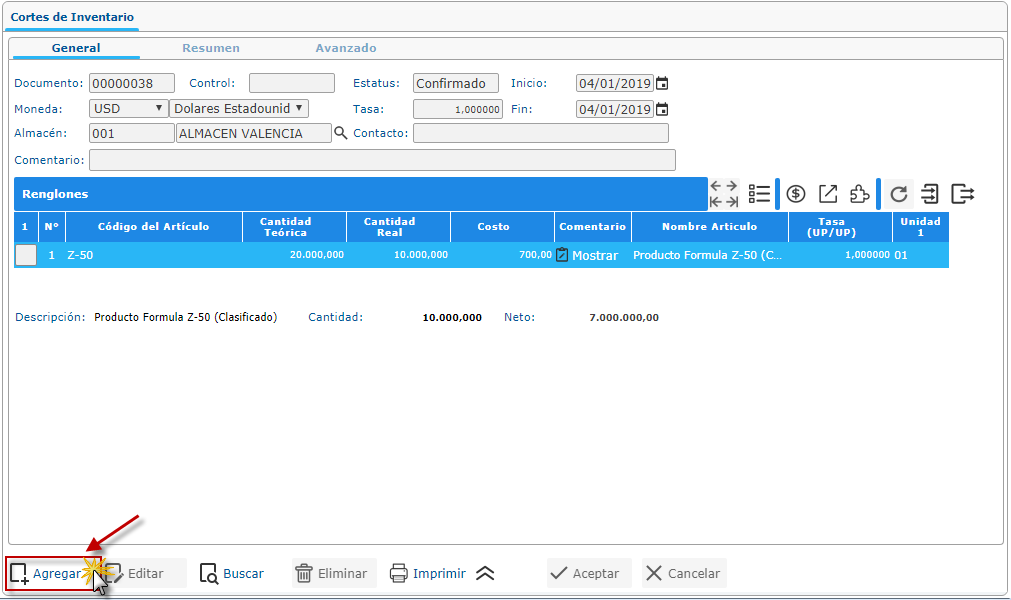Open the list view icon in Renglones
Screen dimensions: 1011x600
[759, 194]
